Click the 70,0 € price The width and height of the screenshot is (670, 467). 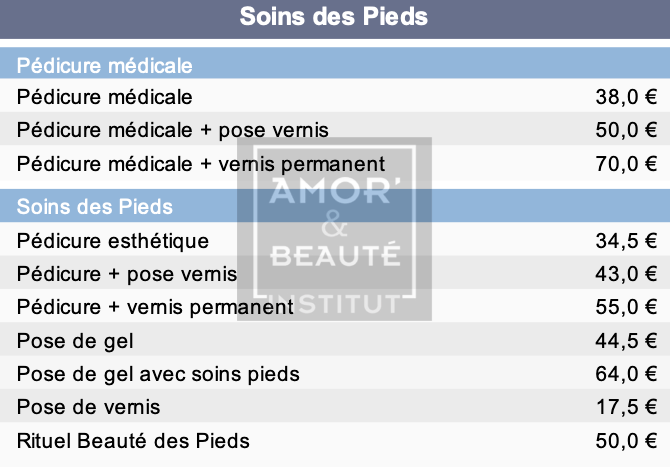coord(626,164)
